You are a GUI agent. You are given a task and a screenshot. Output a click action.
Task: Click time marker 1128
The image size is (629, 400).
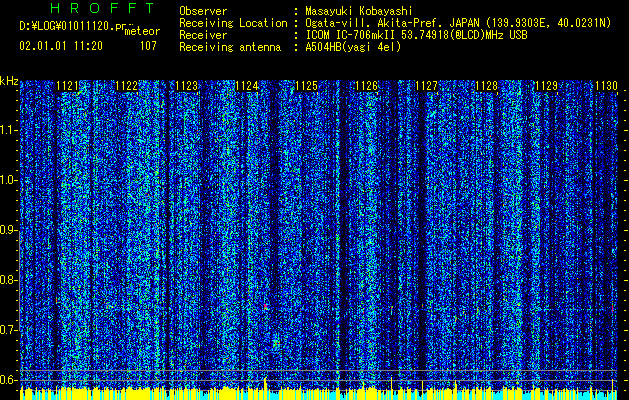tap(487, 86)
